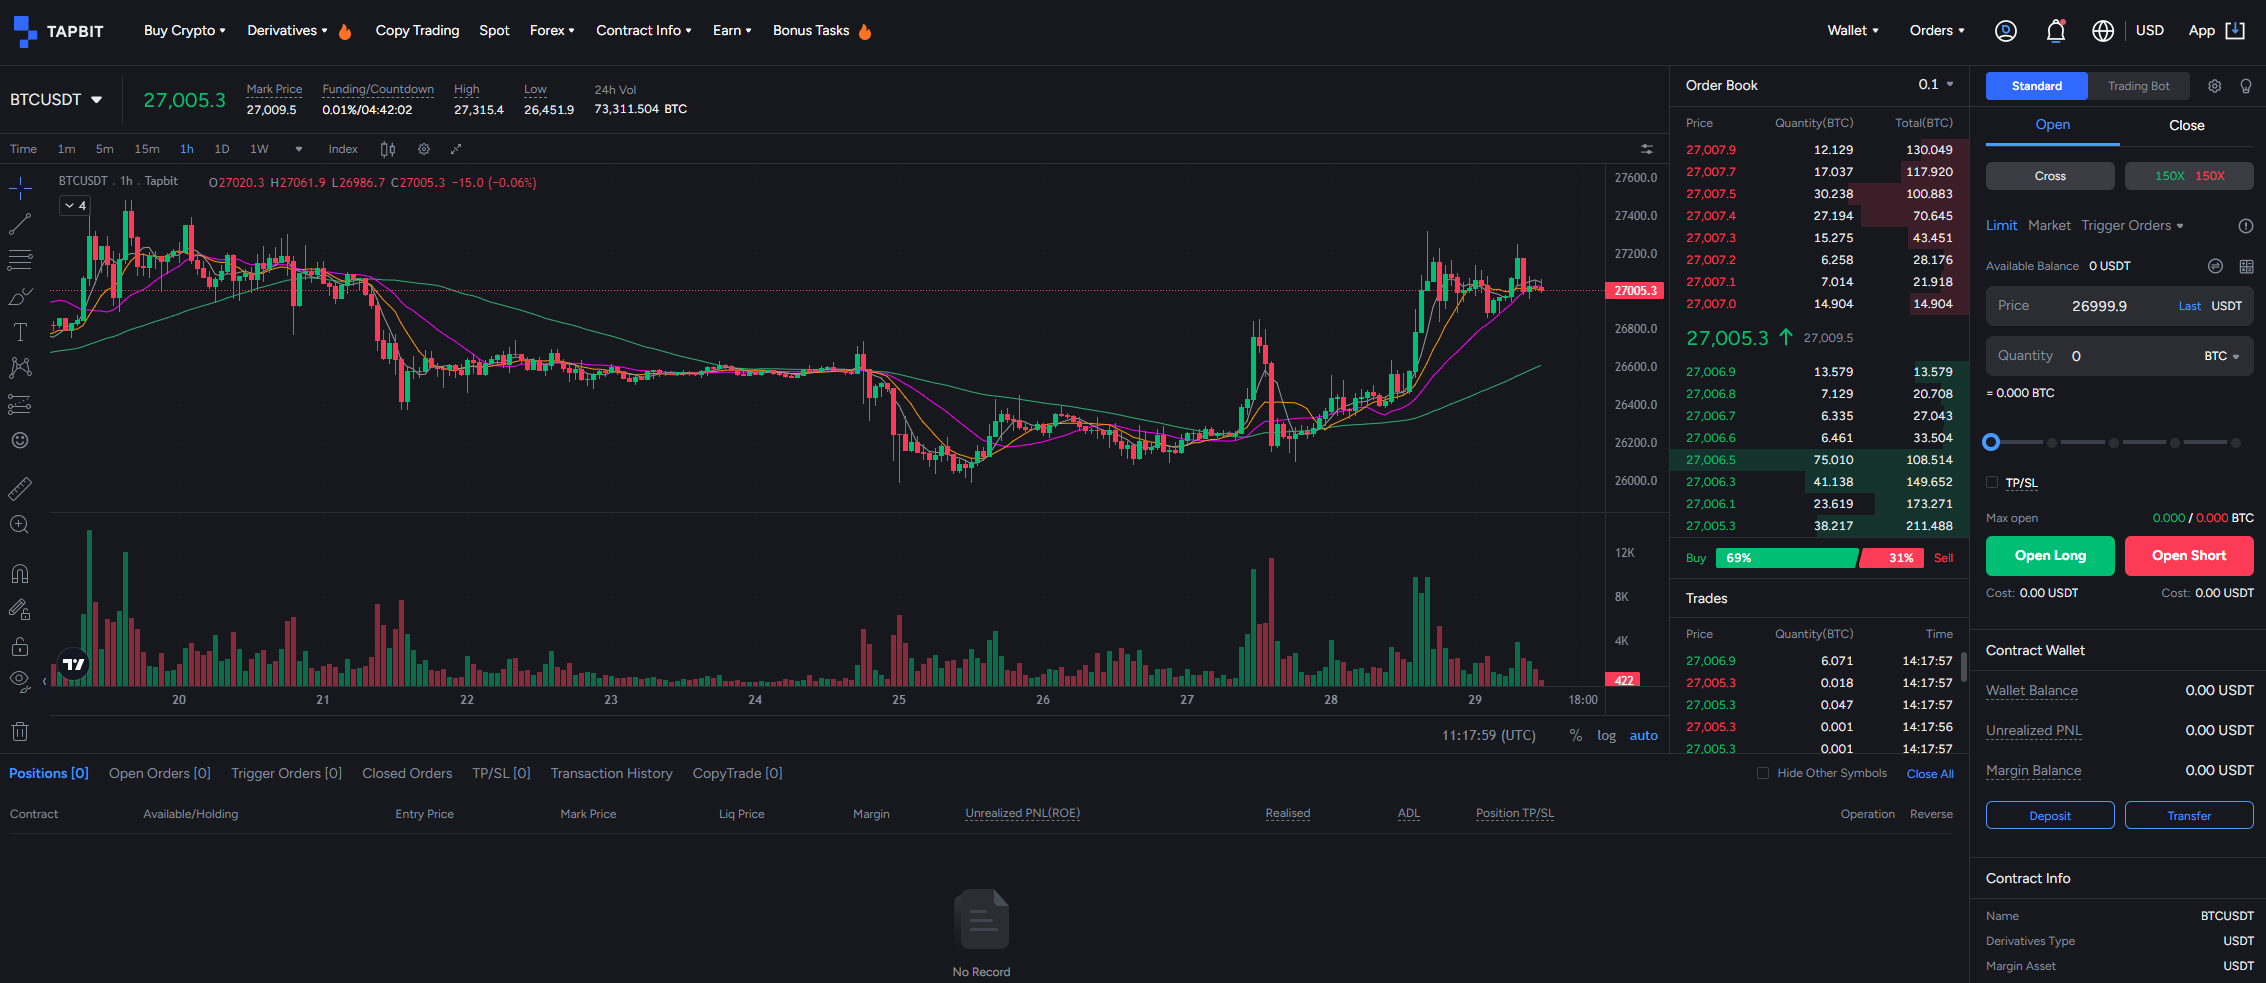Adjust leverage with 150X button

click(2189, 176)
